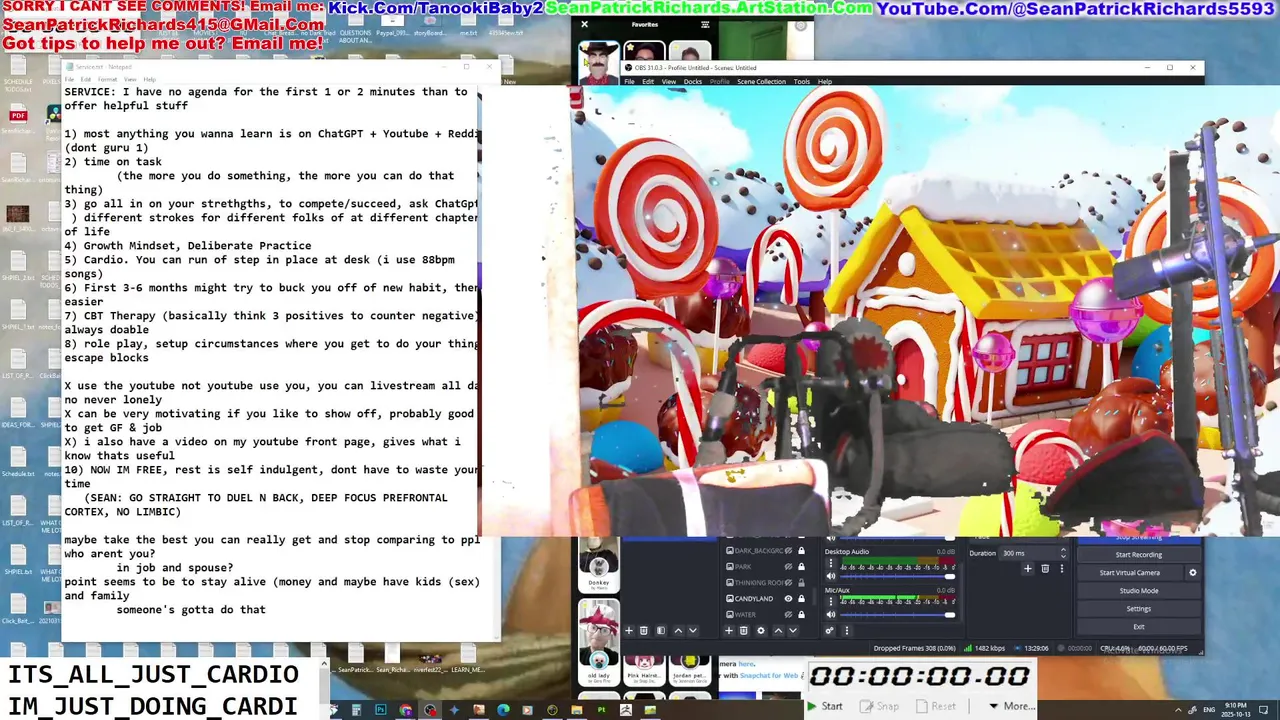Move source up with arrow icon

tap(778, 631)
